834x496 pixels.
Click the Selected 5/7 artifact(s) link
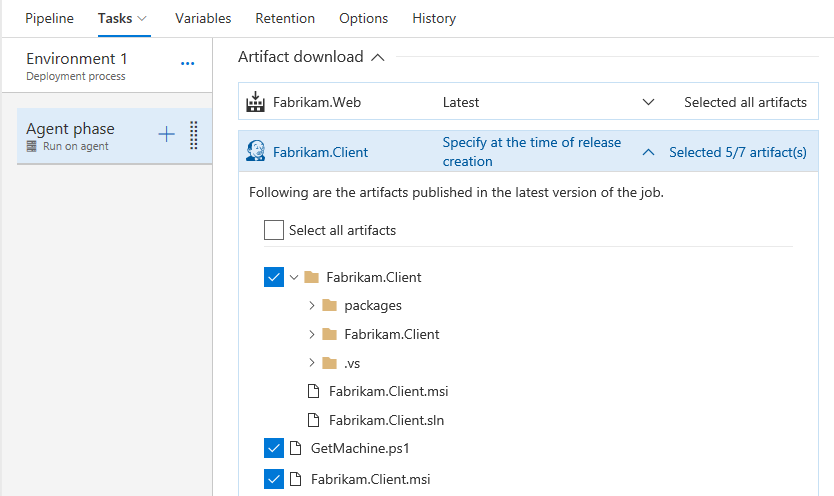[737, 153]
